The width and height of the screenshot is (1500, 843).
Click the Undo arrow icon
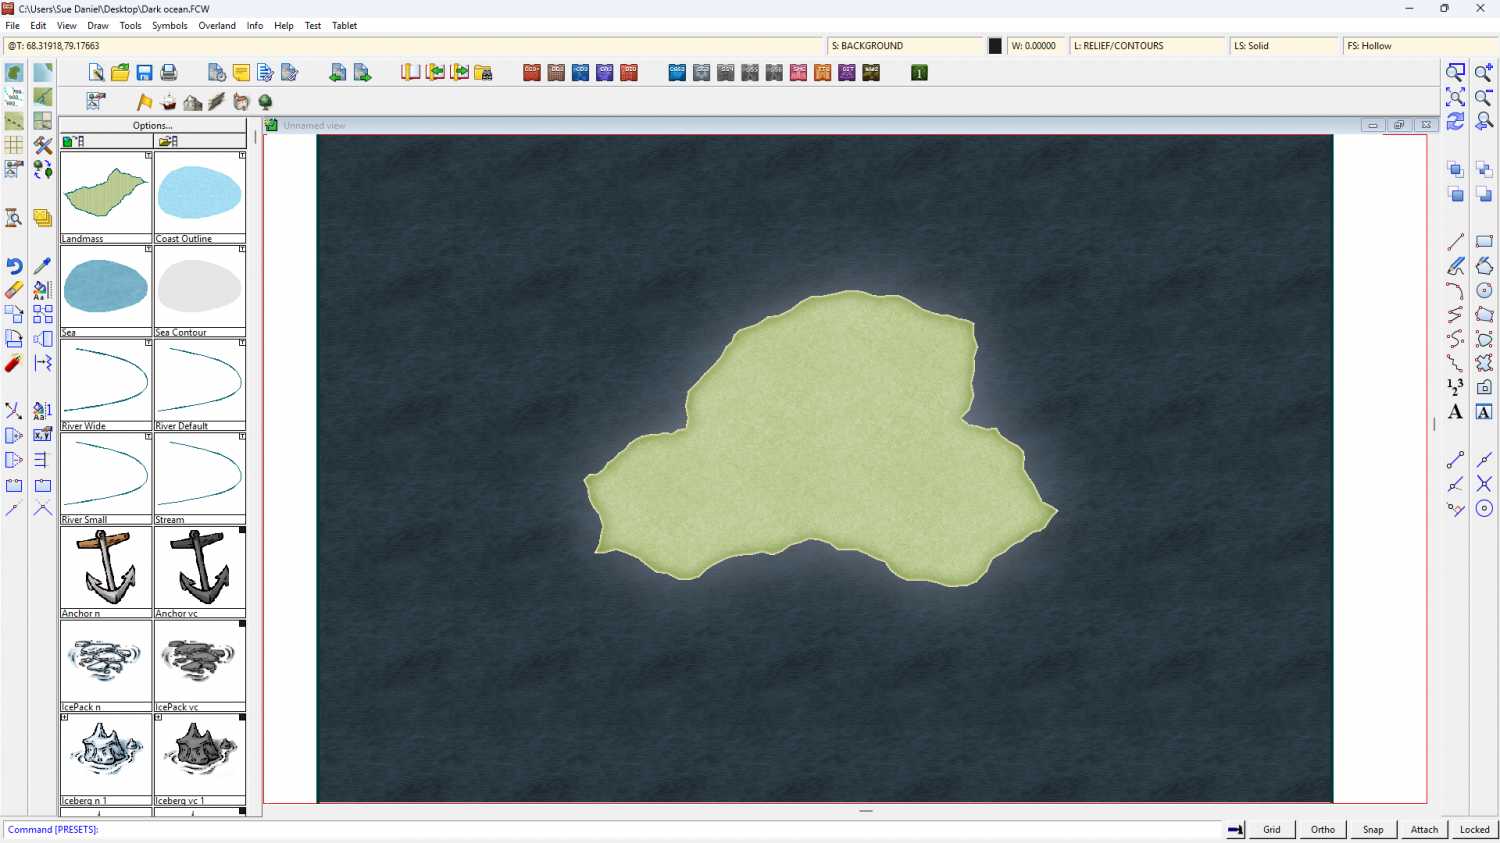tap(14, 266)
